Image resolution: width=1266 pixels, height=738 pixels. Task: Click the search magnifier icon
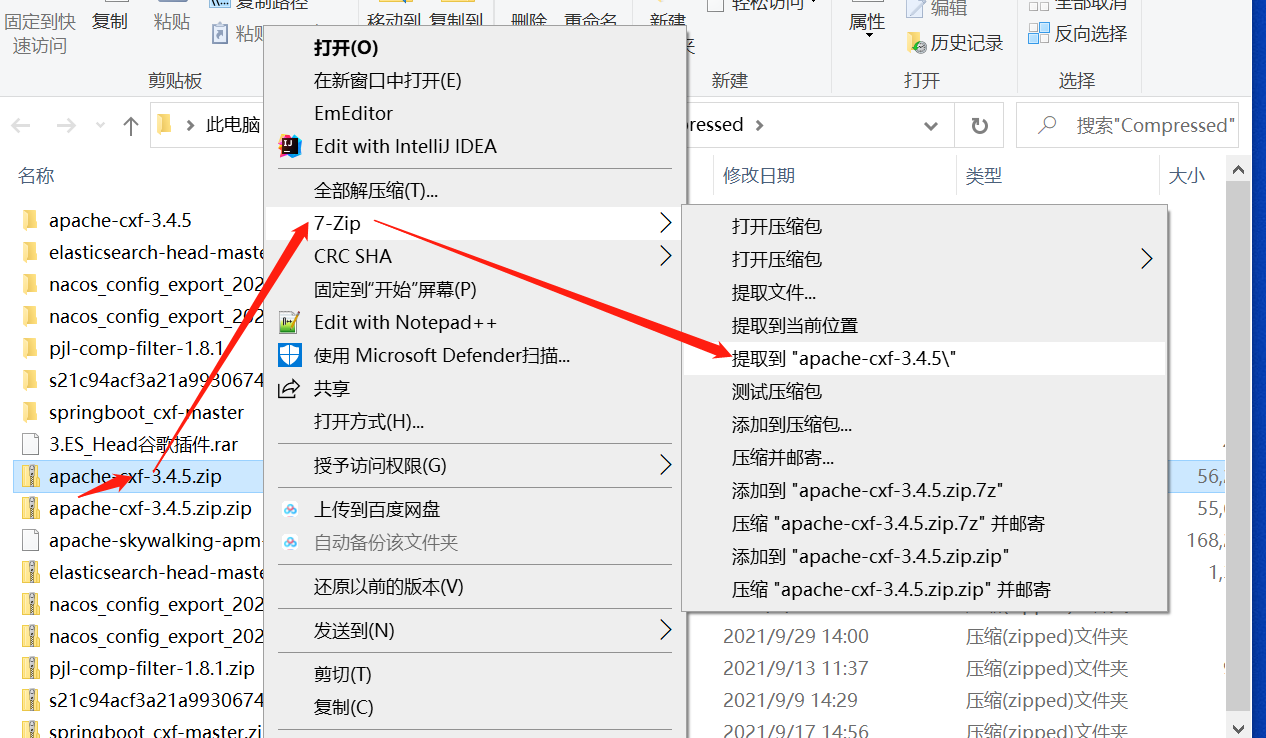click(1047, 125)
